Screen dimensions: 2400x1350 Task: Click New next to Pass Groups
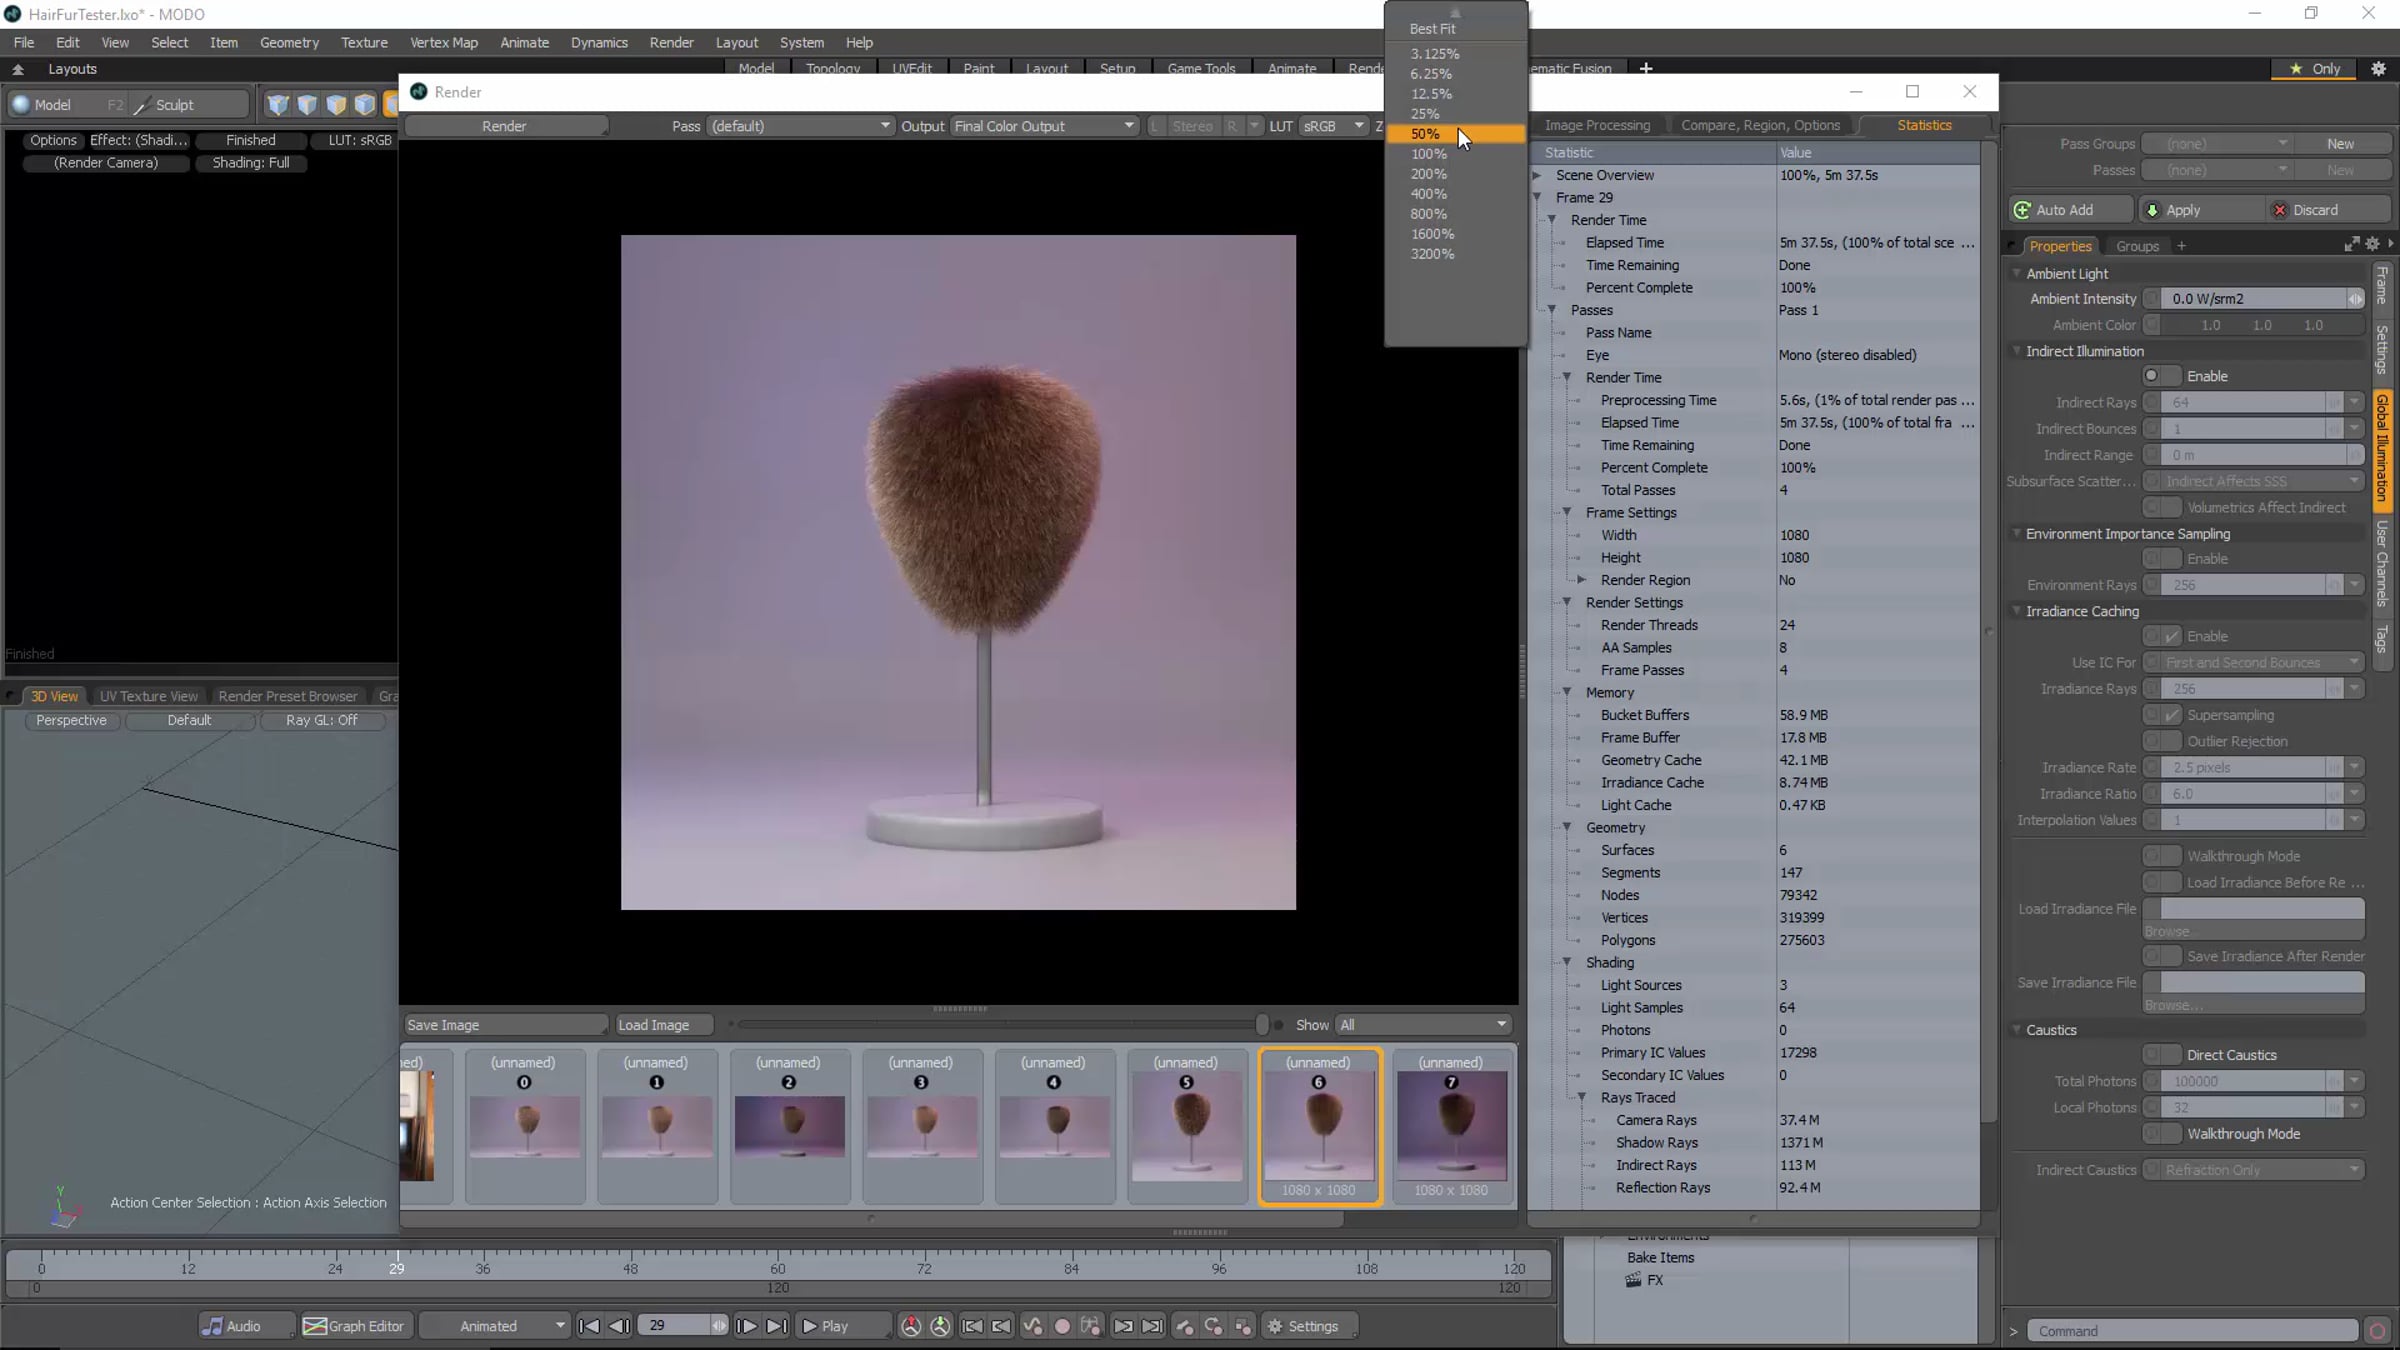pos(2340,144)
